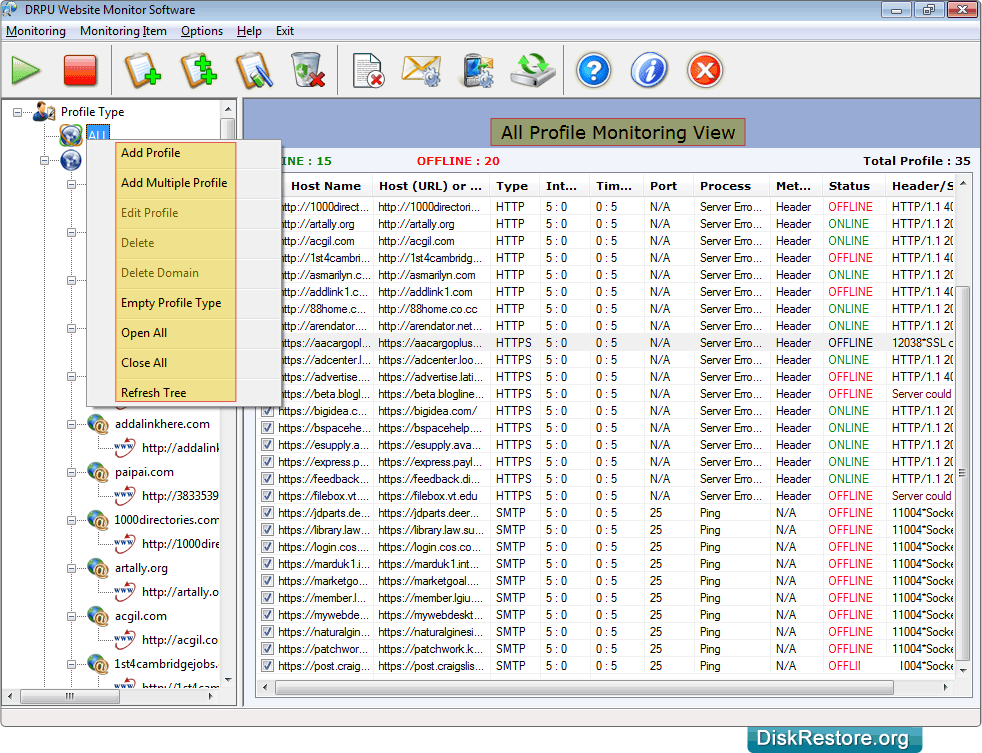Toggle checkbox for https://bigidea.c... row
The width and height of the screenshot is (982, 753).
click(x=268, y=411)
